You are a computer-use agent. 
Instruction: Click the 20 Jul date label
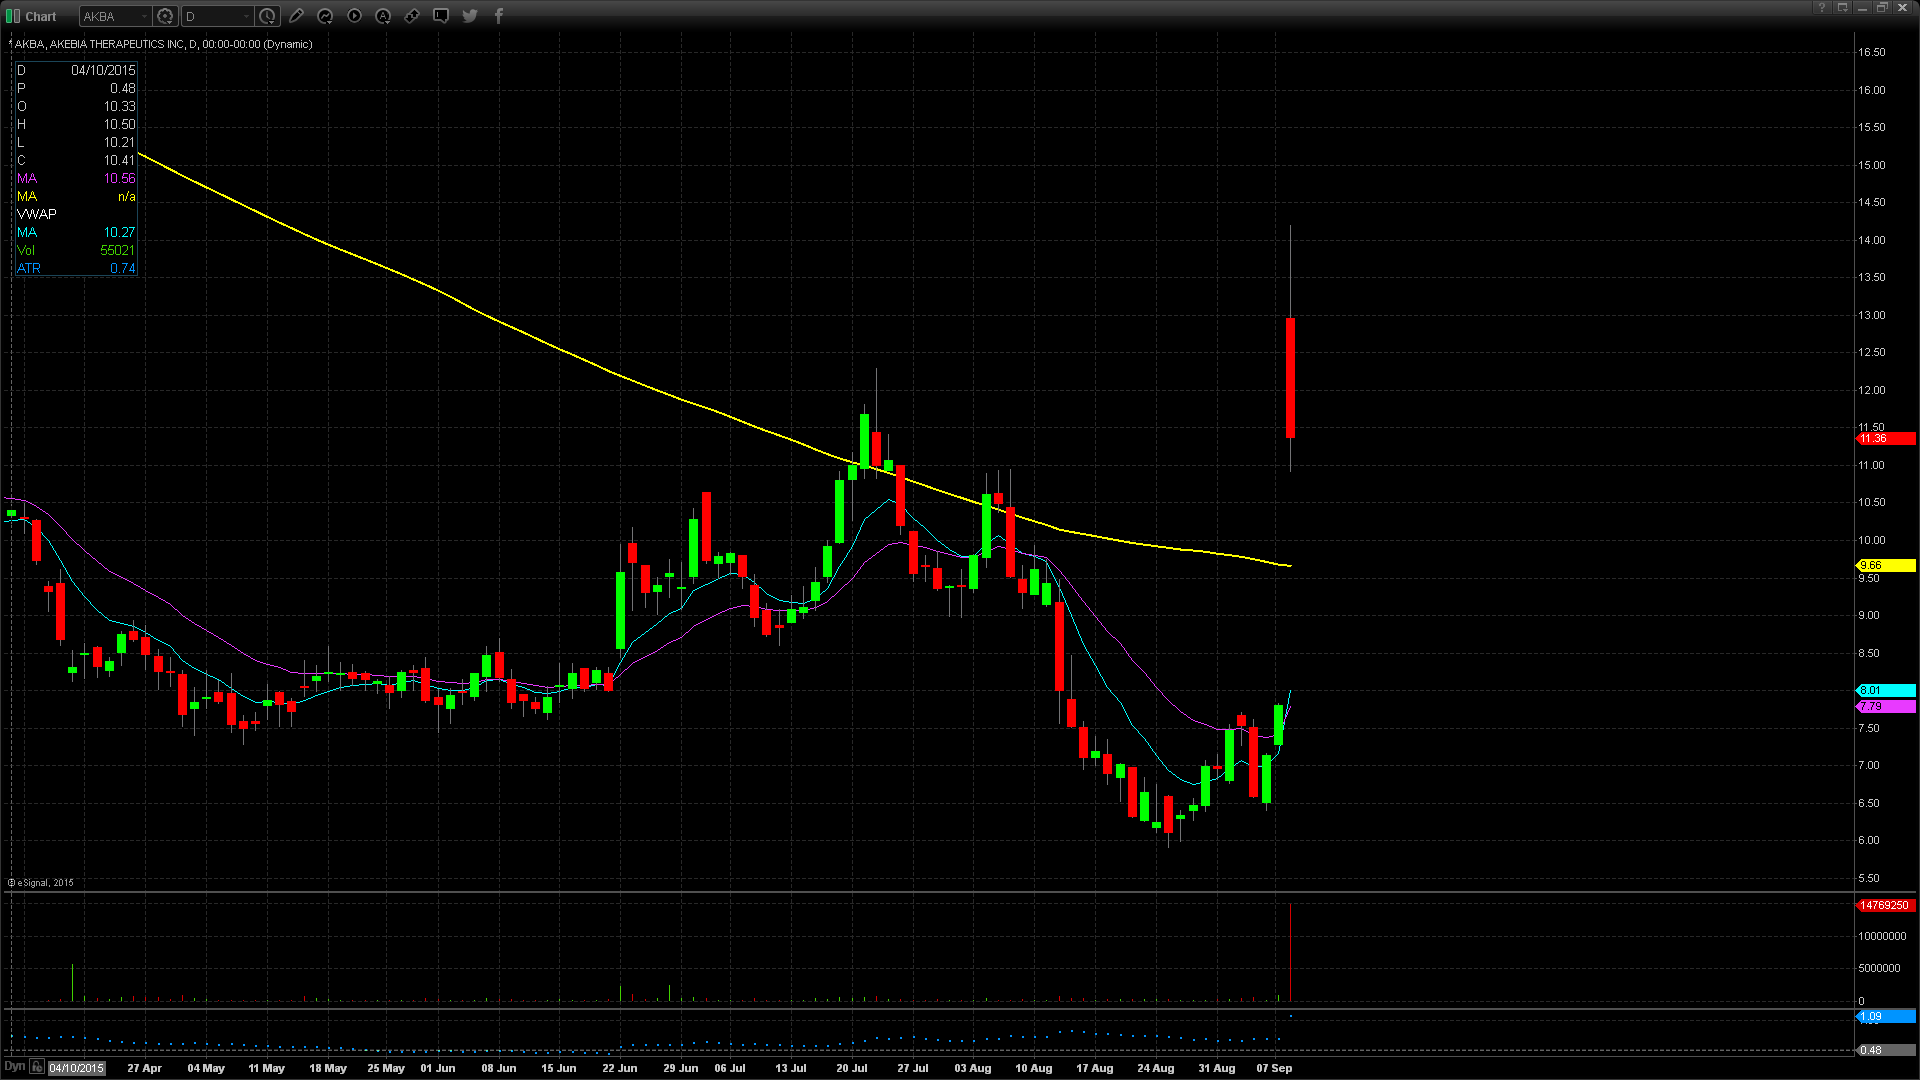tap(852, 1069)
